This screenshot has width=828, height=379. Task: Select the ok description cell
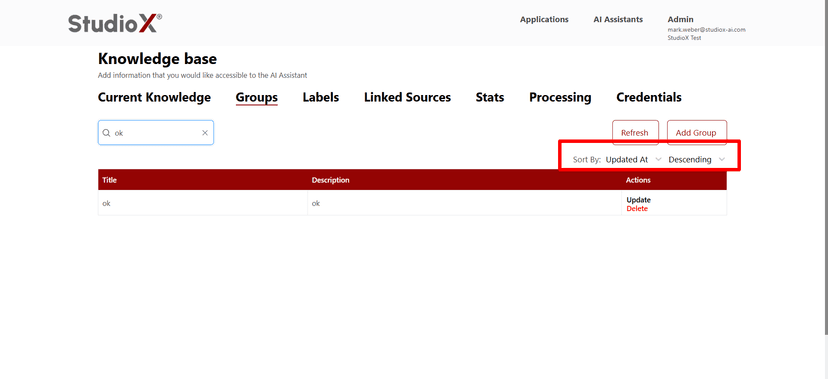(x=464, y=203)
